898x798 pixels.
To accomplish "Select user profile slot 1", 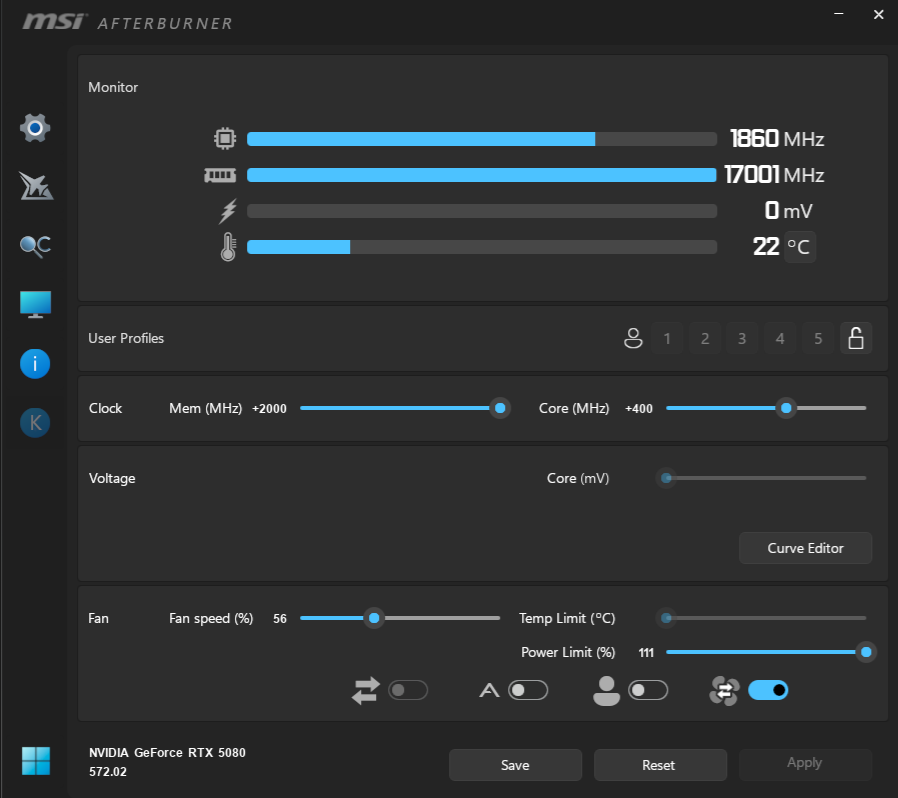I will [667, 339].
